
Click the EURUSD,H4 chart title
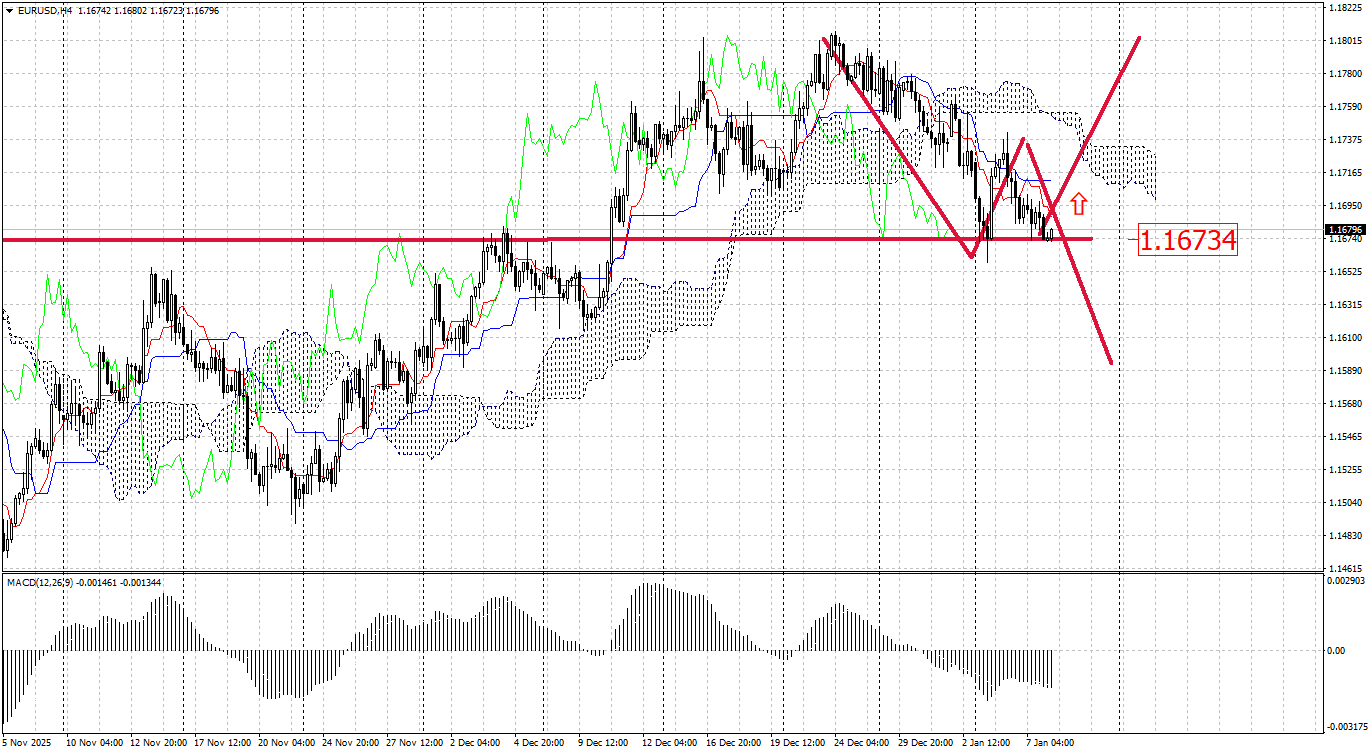[x=44, y=10]
